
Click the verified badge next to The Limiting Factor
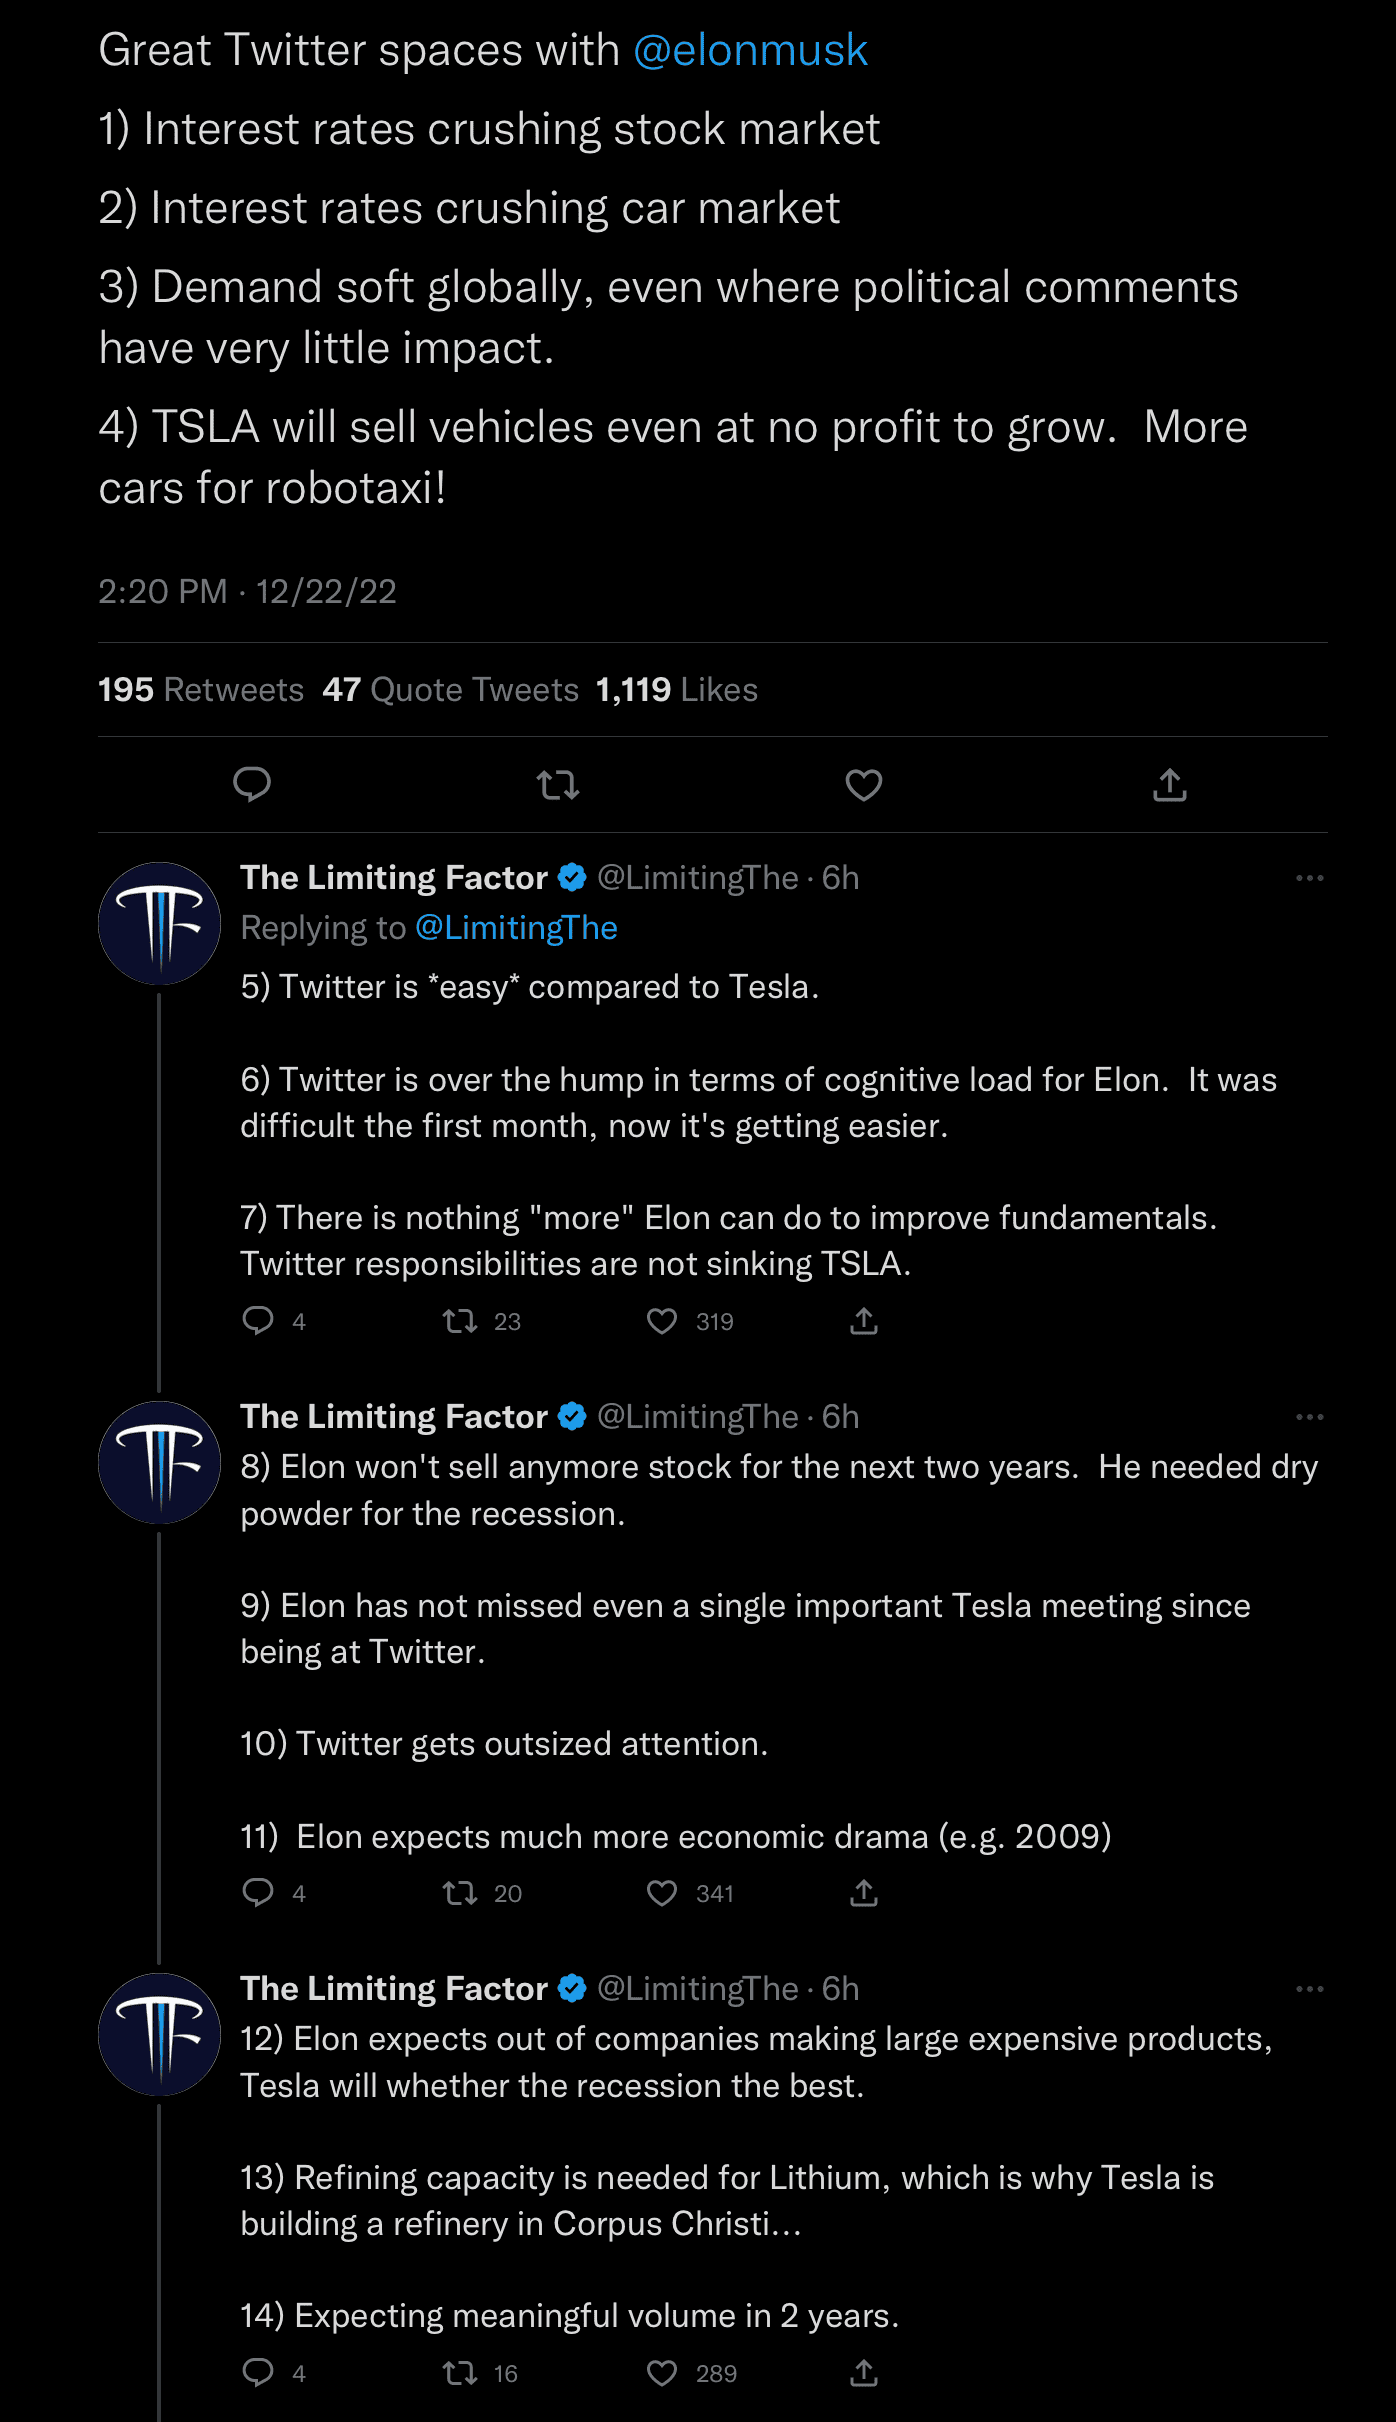click(570, 877)
